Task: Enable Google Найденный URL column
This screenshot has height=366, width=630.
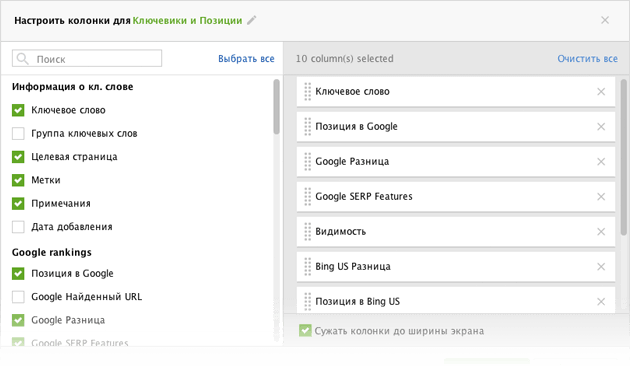Action: click(18, 296)
